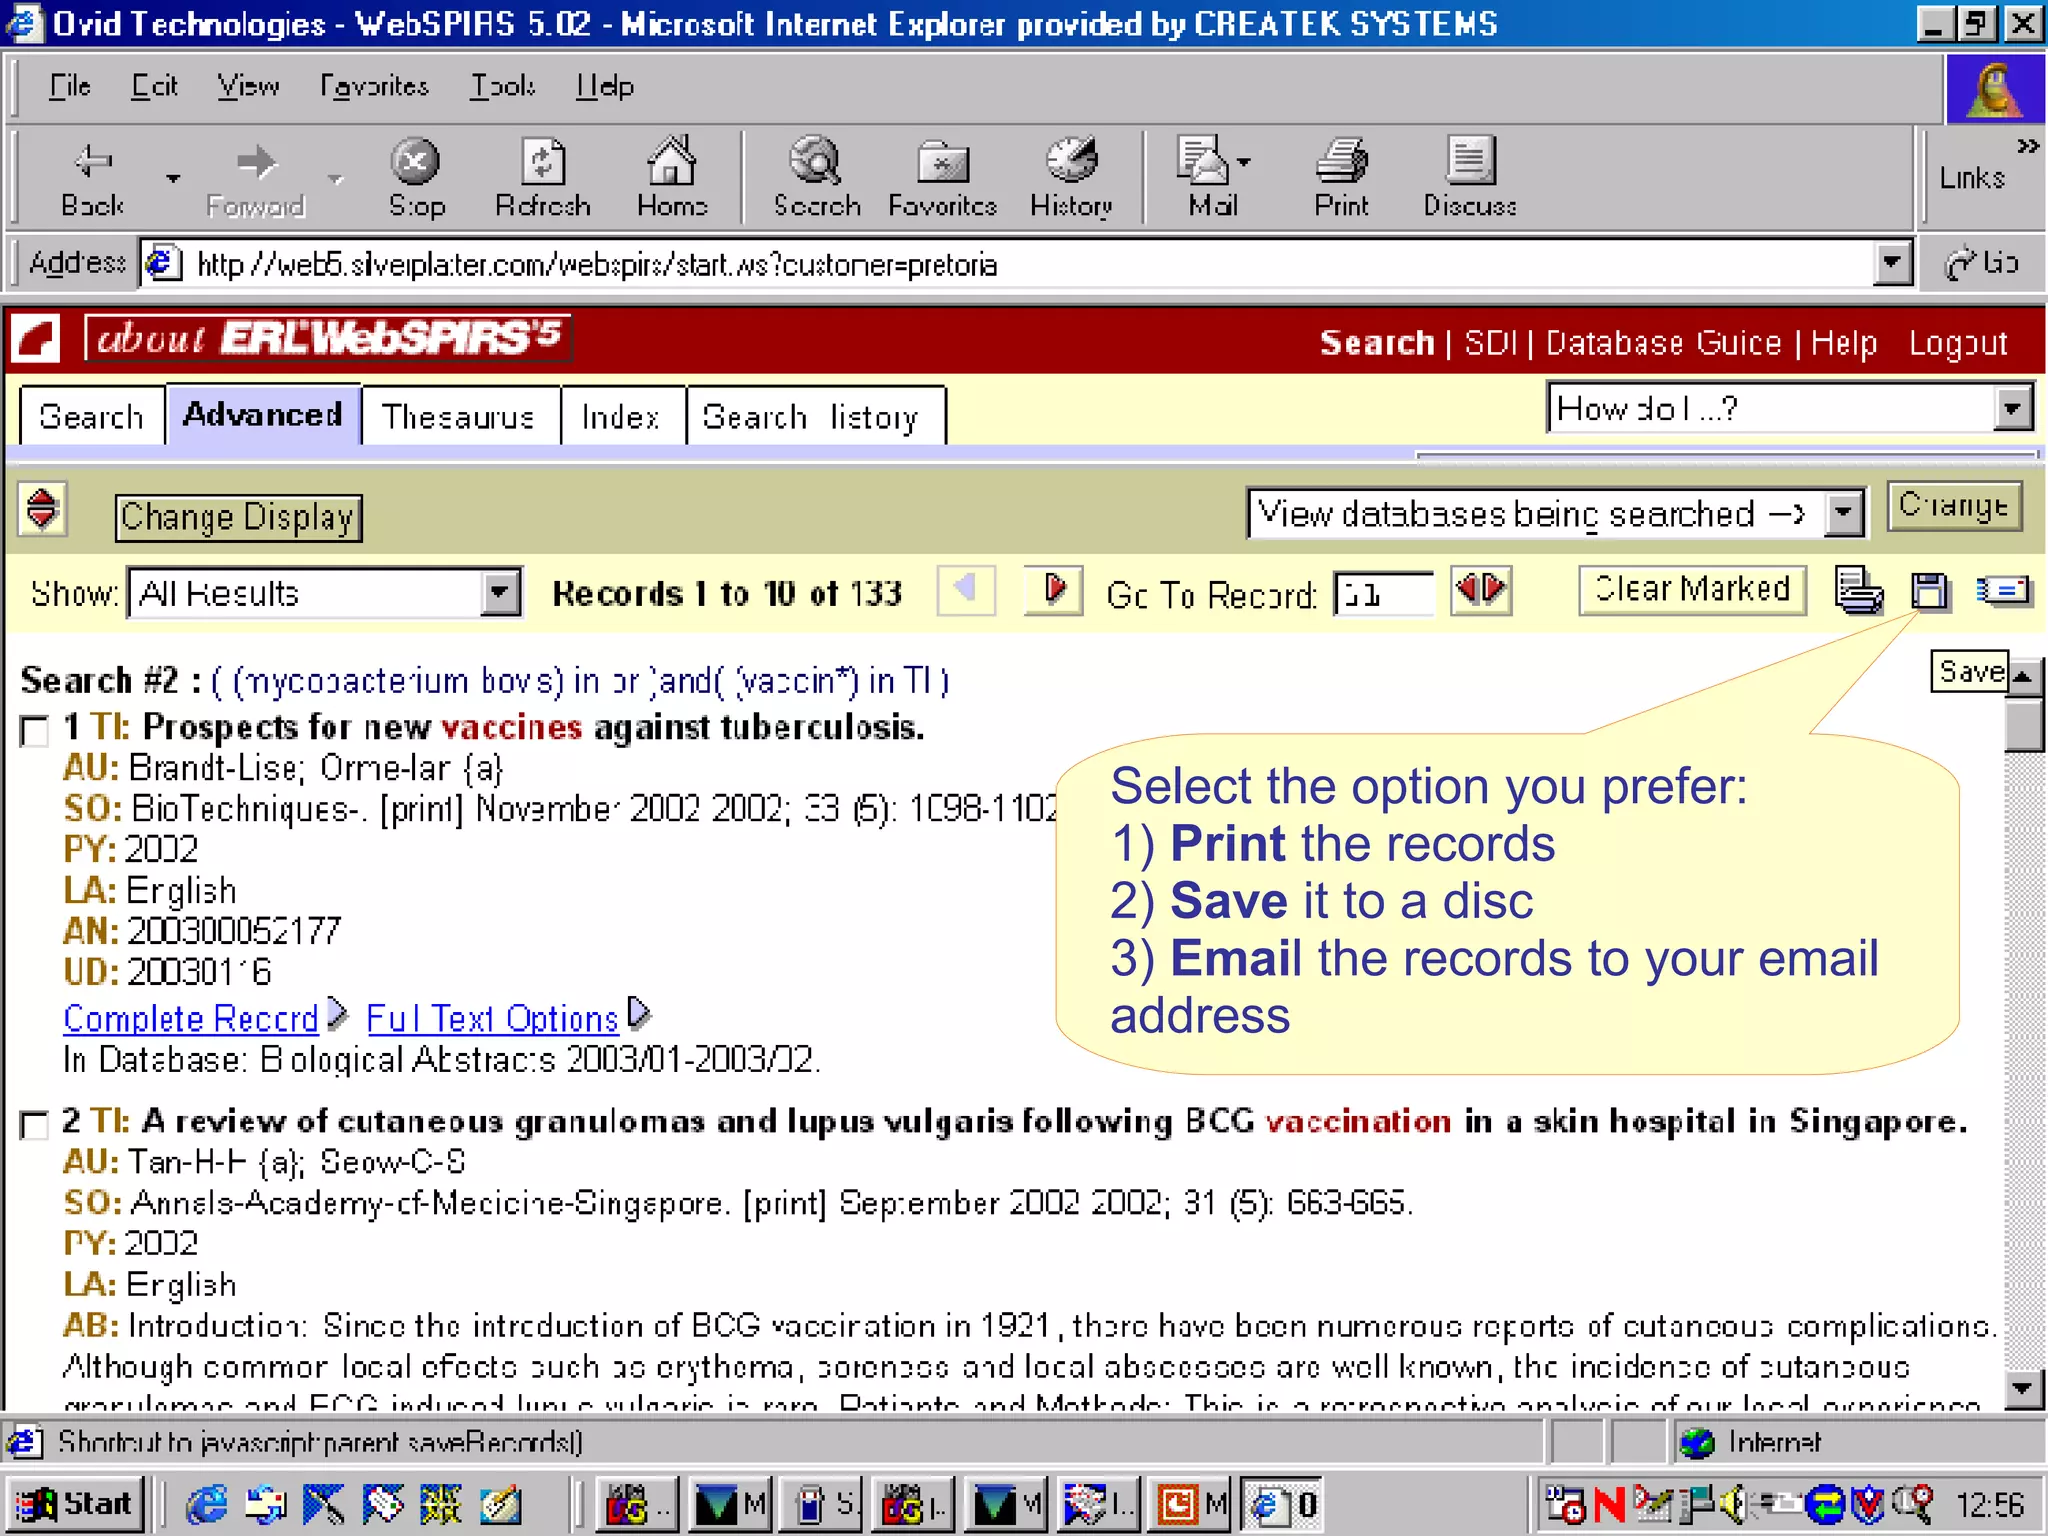This screenshot has height=1536, width=2048.
Task: Click the Discuss toolbar icon
Action: (1469, 160)
